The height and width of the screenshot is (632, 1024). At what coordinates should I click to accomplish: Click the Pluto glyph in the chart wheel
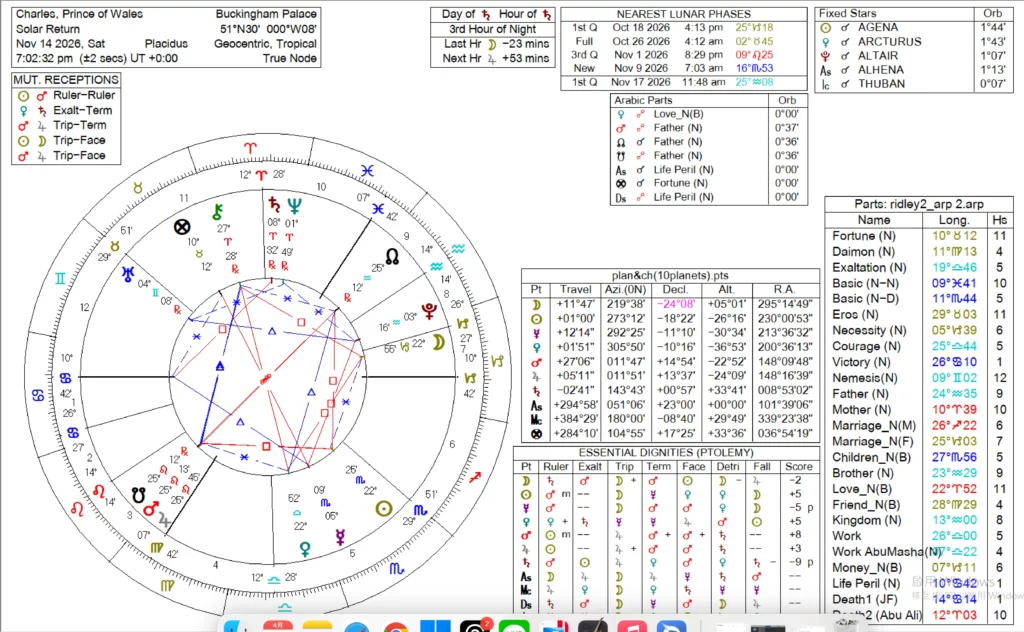point(429,310)
